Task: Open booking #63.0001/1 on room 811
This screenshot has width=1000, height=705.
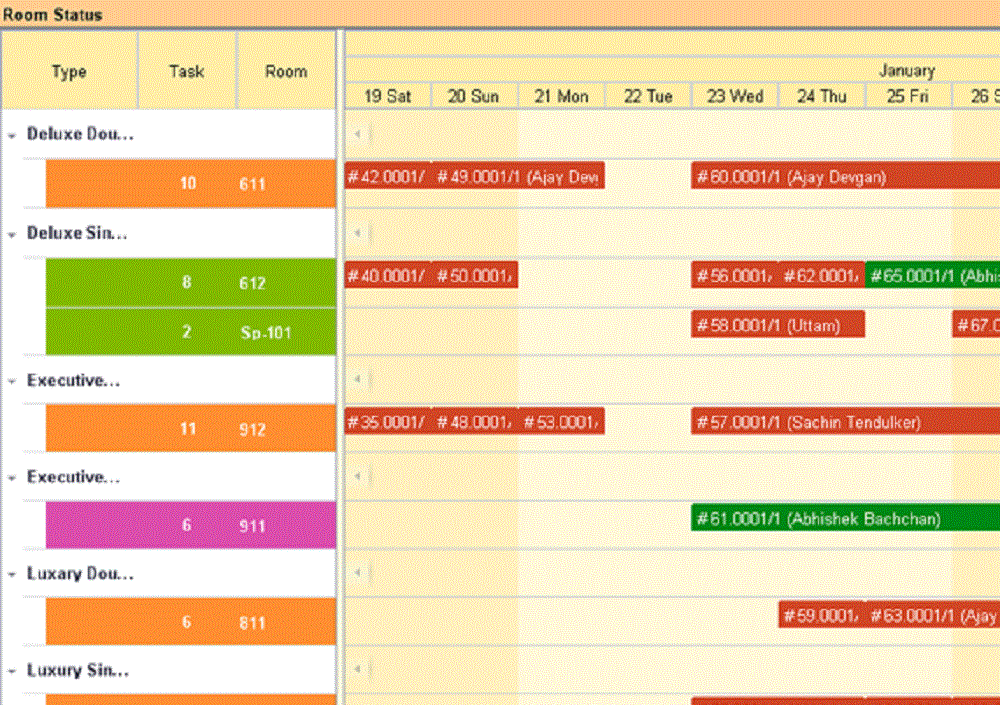Action: [x=933, y=615]
